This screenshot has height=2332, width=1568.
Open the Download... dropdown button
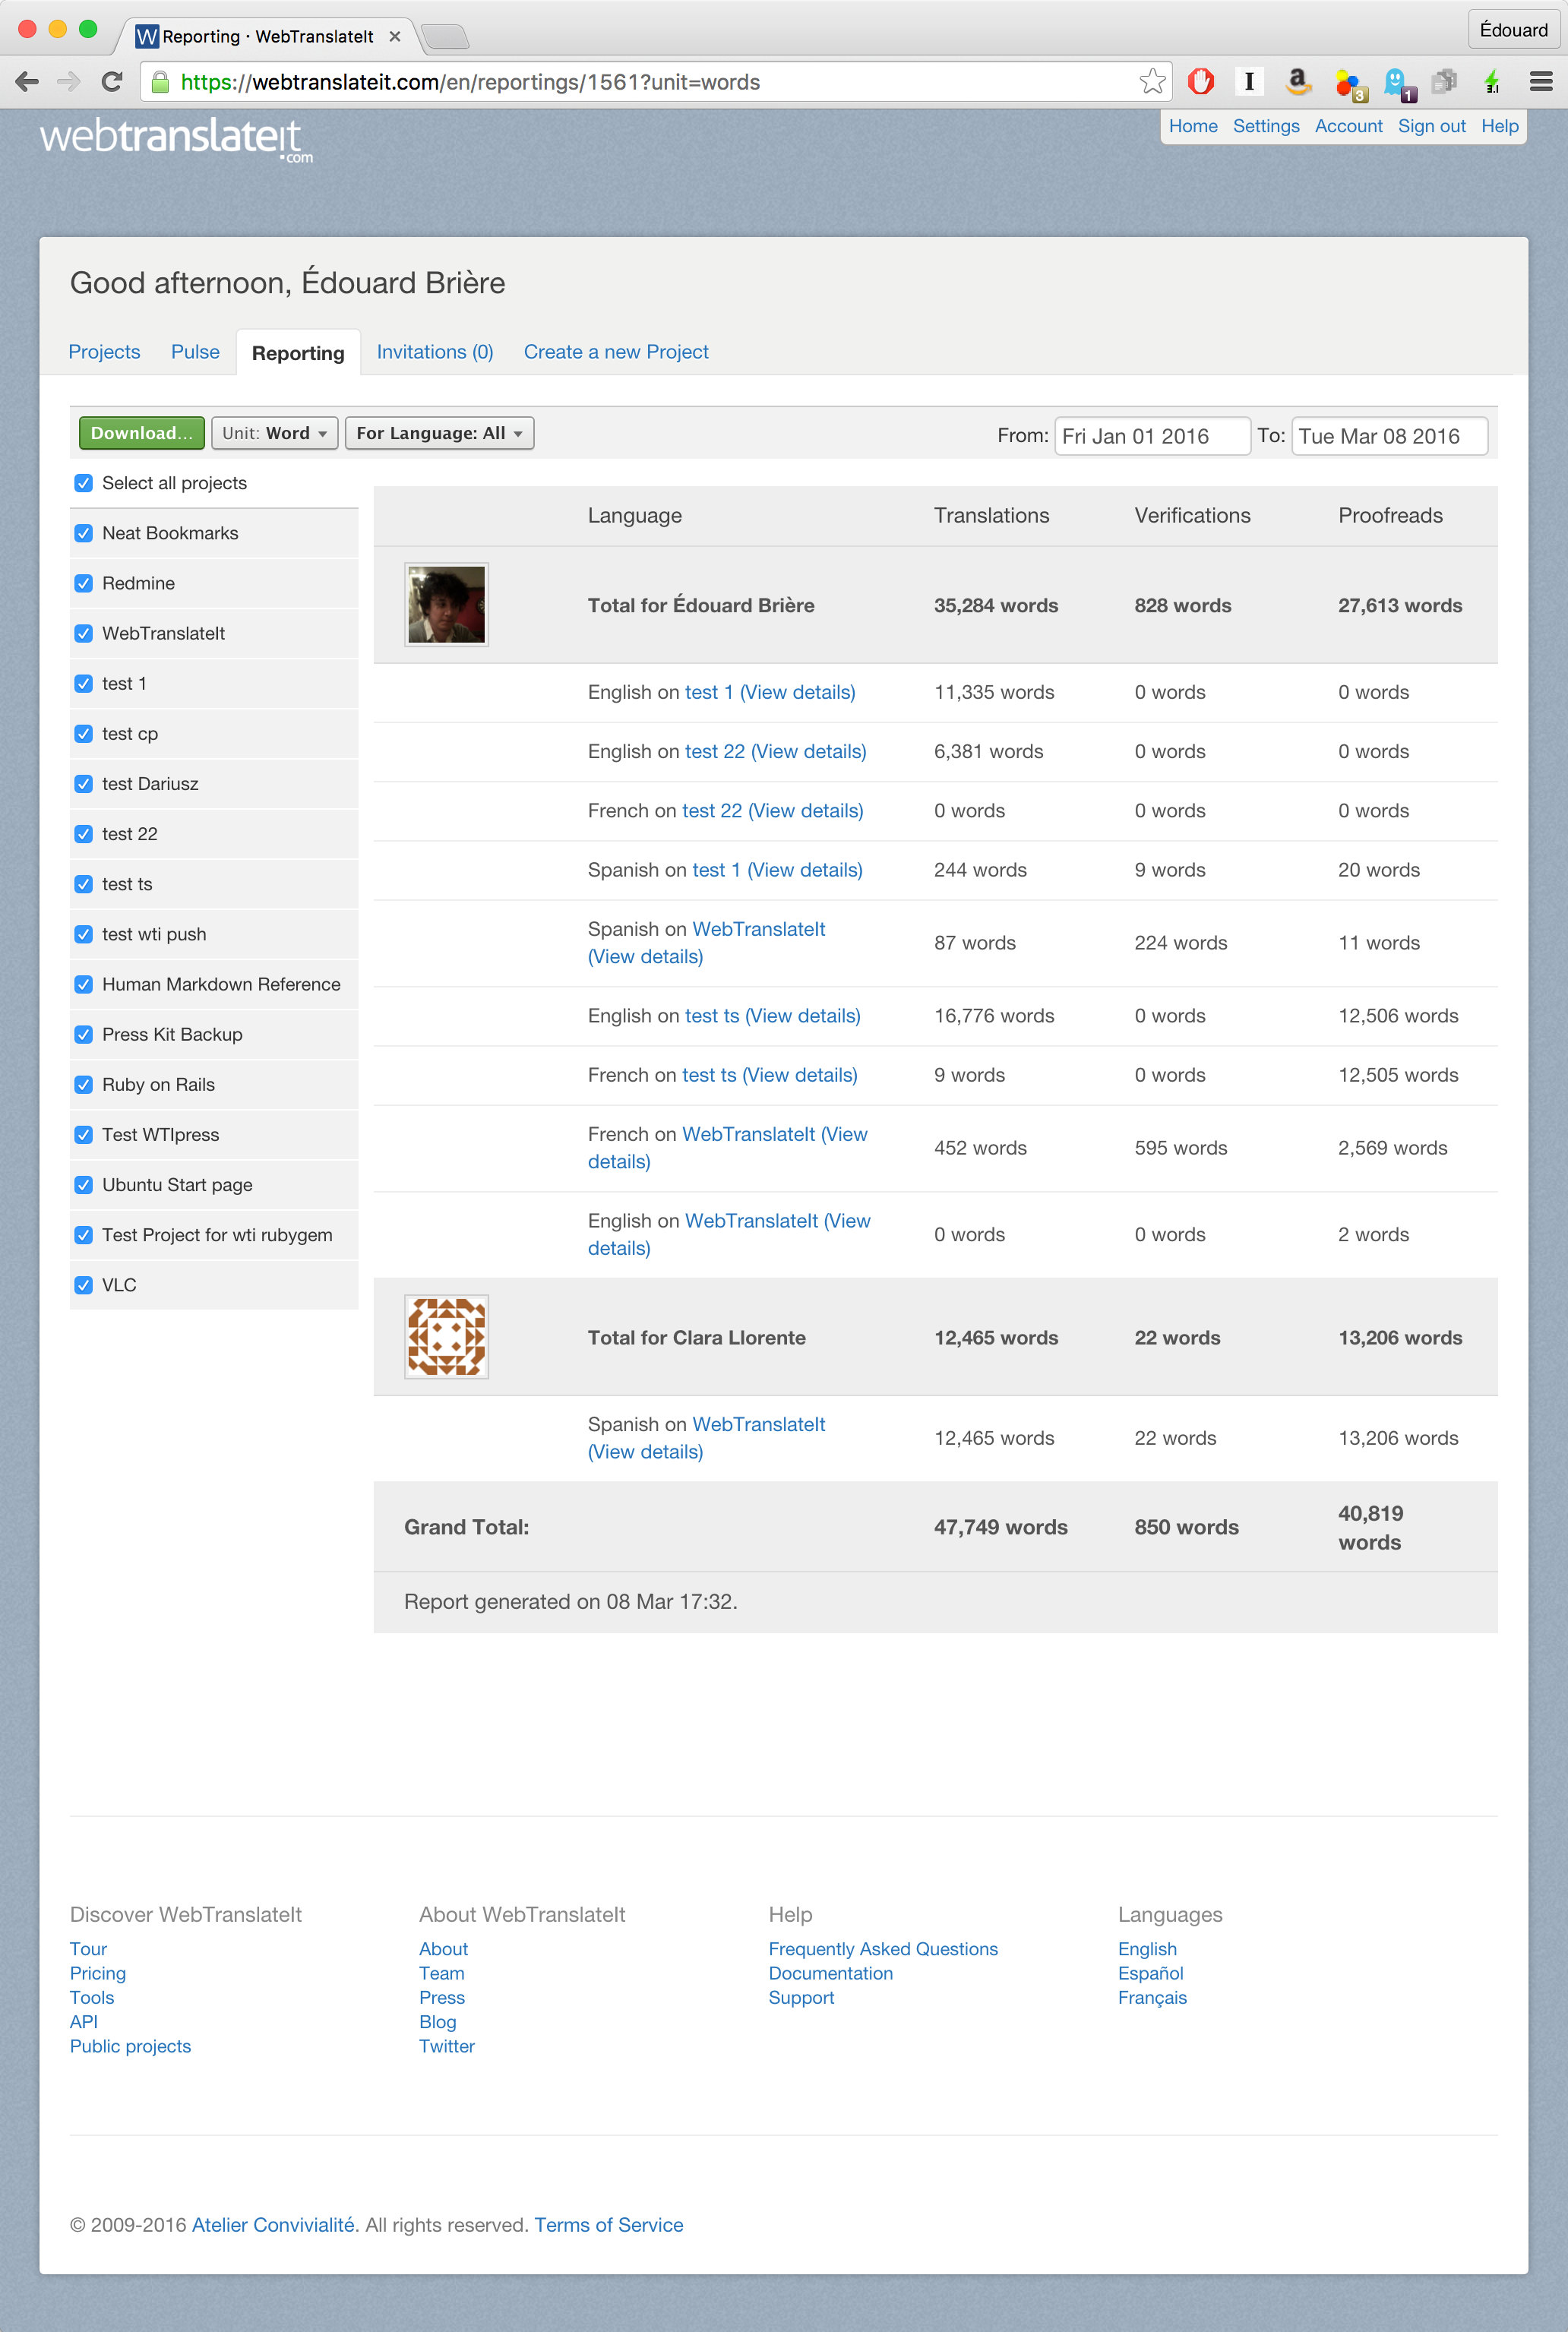tap(141, 433)
